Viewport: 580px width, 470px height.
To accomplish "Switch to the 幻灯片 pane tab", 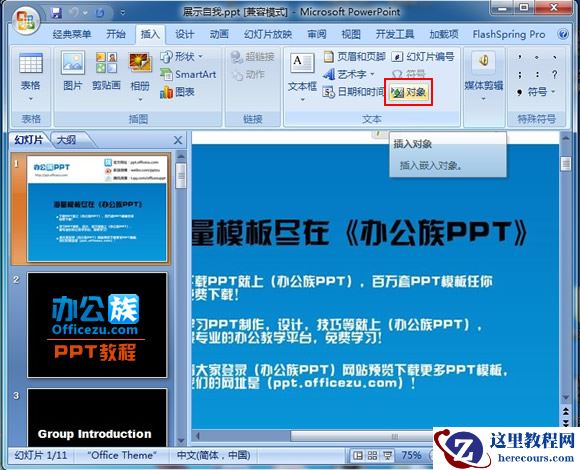I will 29,140.
